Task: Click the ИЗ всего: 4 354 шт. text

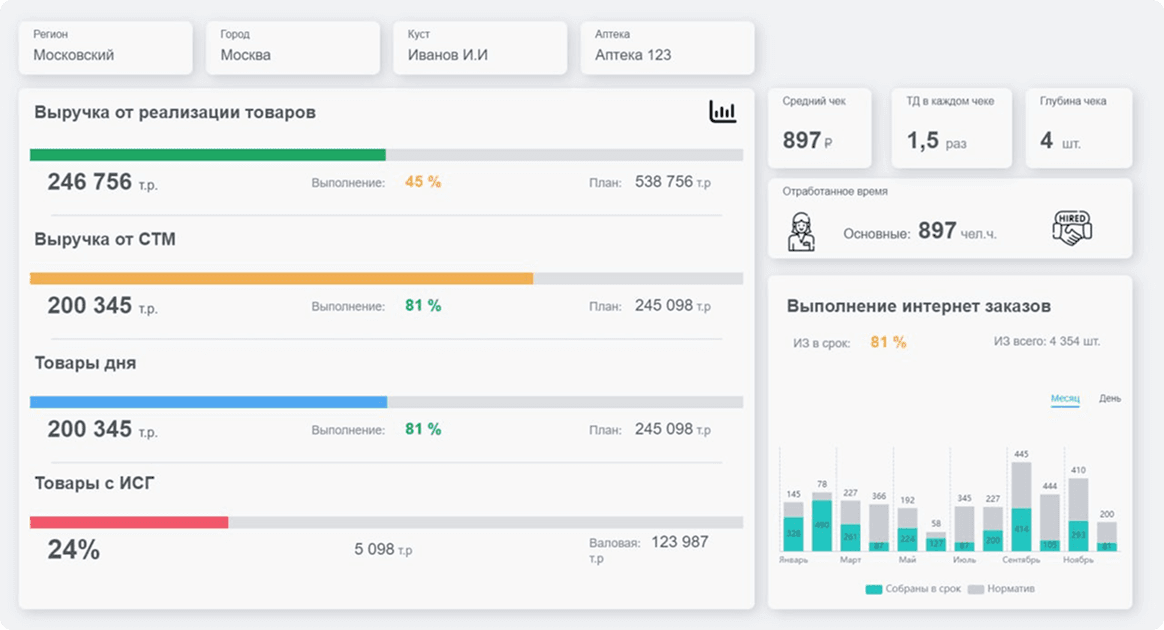Action: click(1047, 341)
